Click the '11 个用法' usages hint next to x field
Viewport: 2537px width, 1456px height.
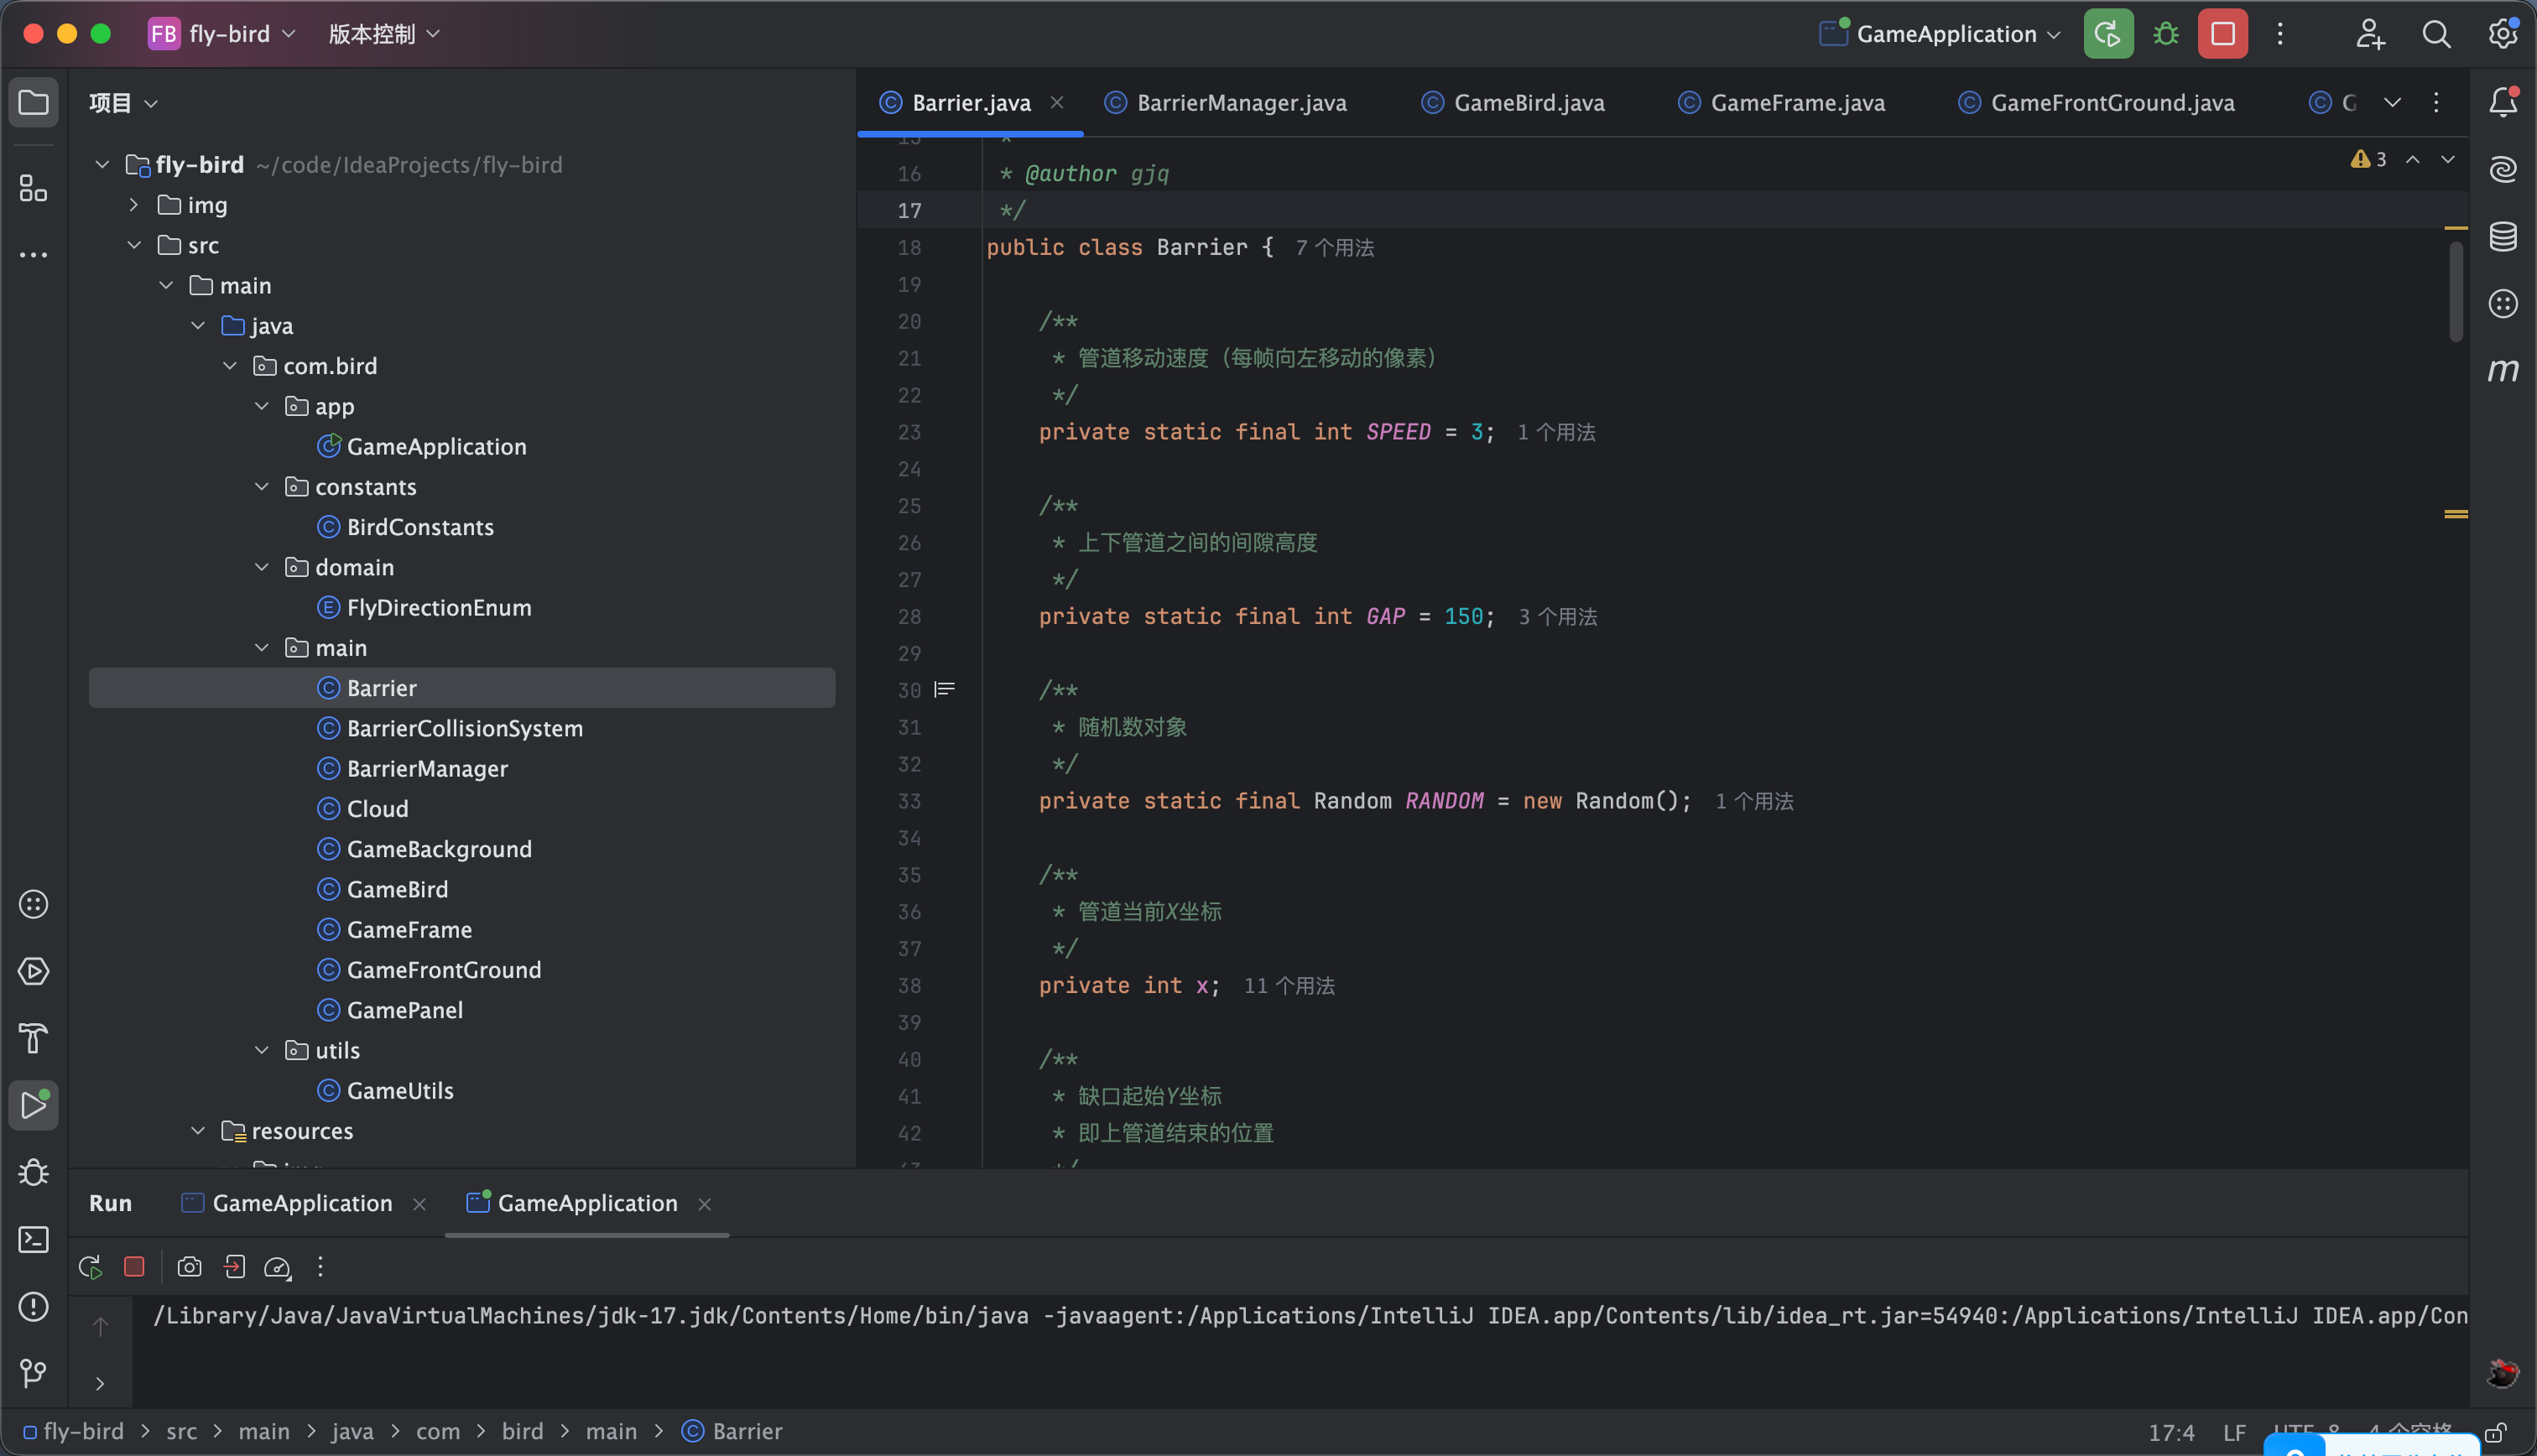click(1289, 986)
